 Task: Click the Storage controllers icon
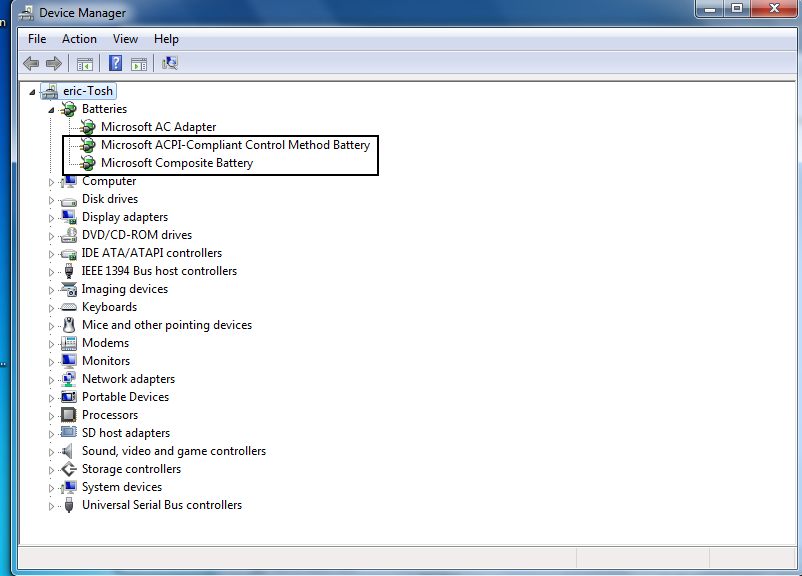[69, 469]
